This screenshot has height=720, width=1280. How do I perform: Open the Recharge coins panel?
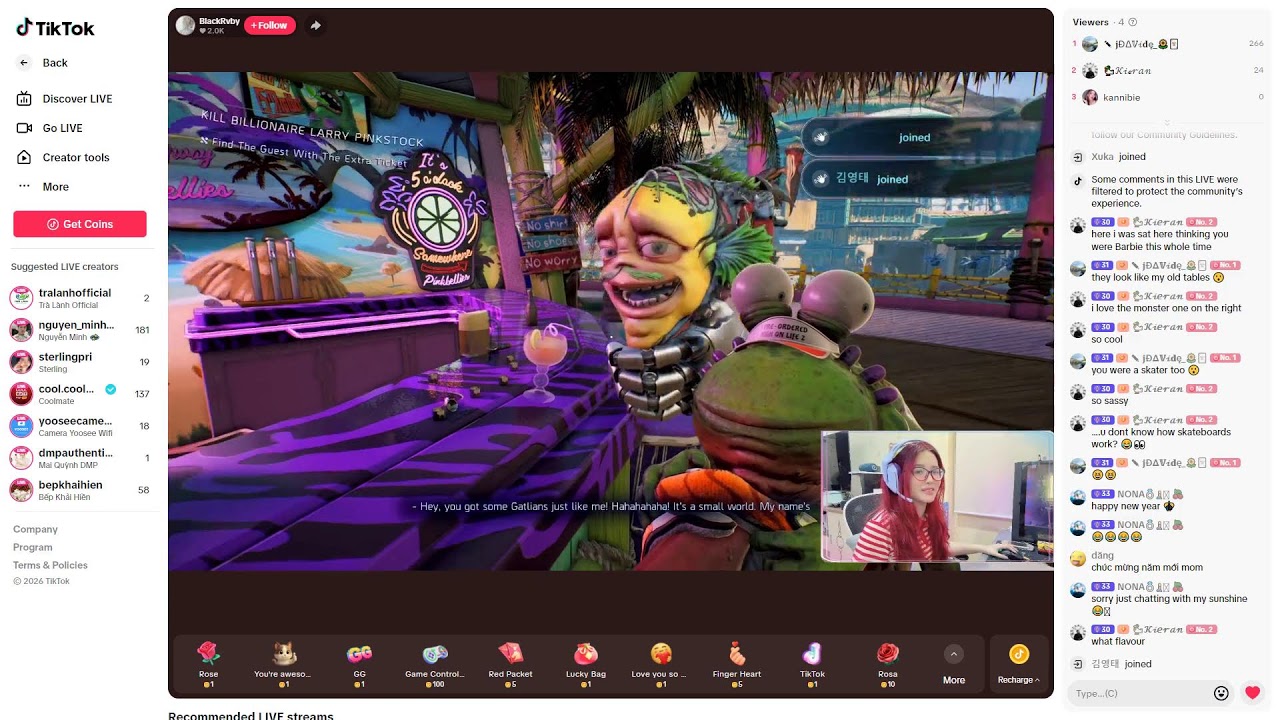coord(1018,665)
